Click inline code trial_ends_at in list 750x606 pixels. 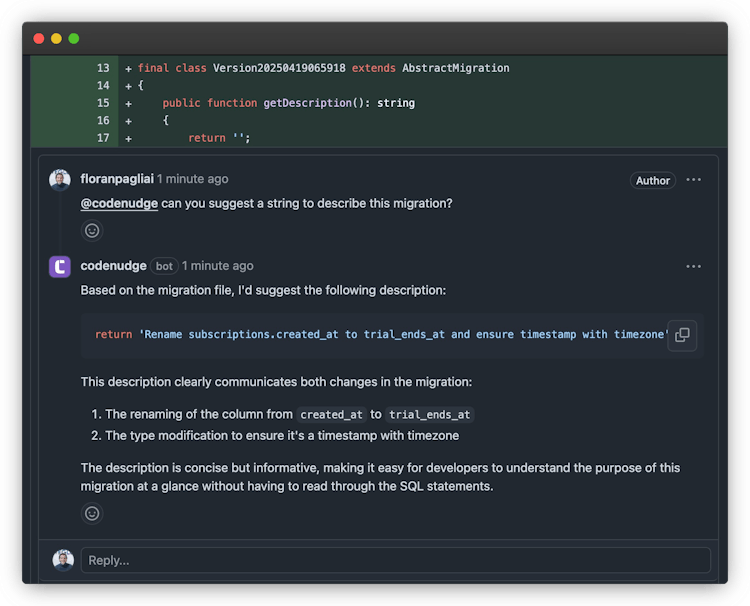429,415
